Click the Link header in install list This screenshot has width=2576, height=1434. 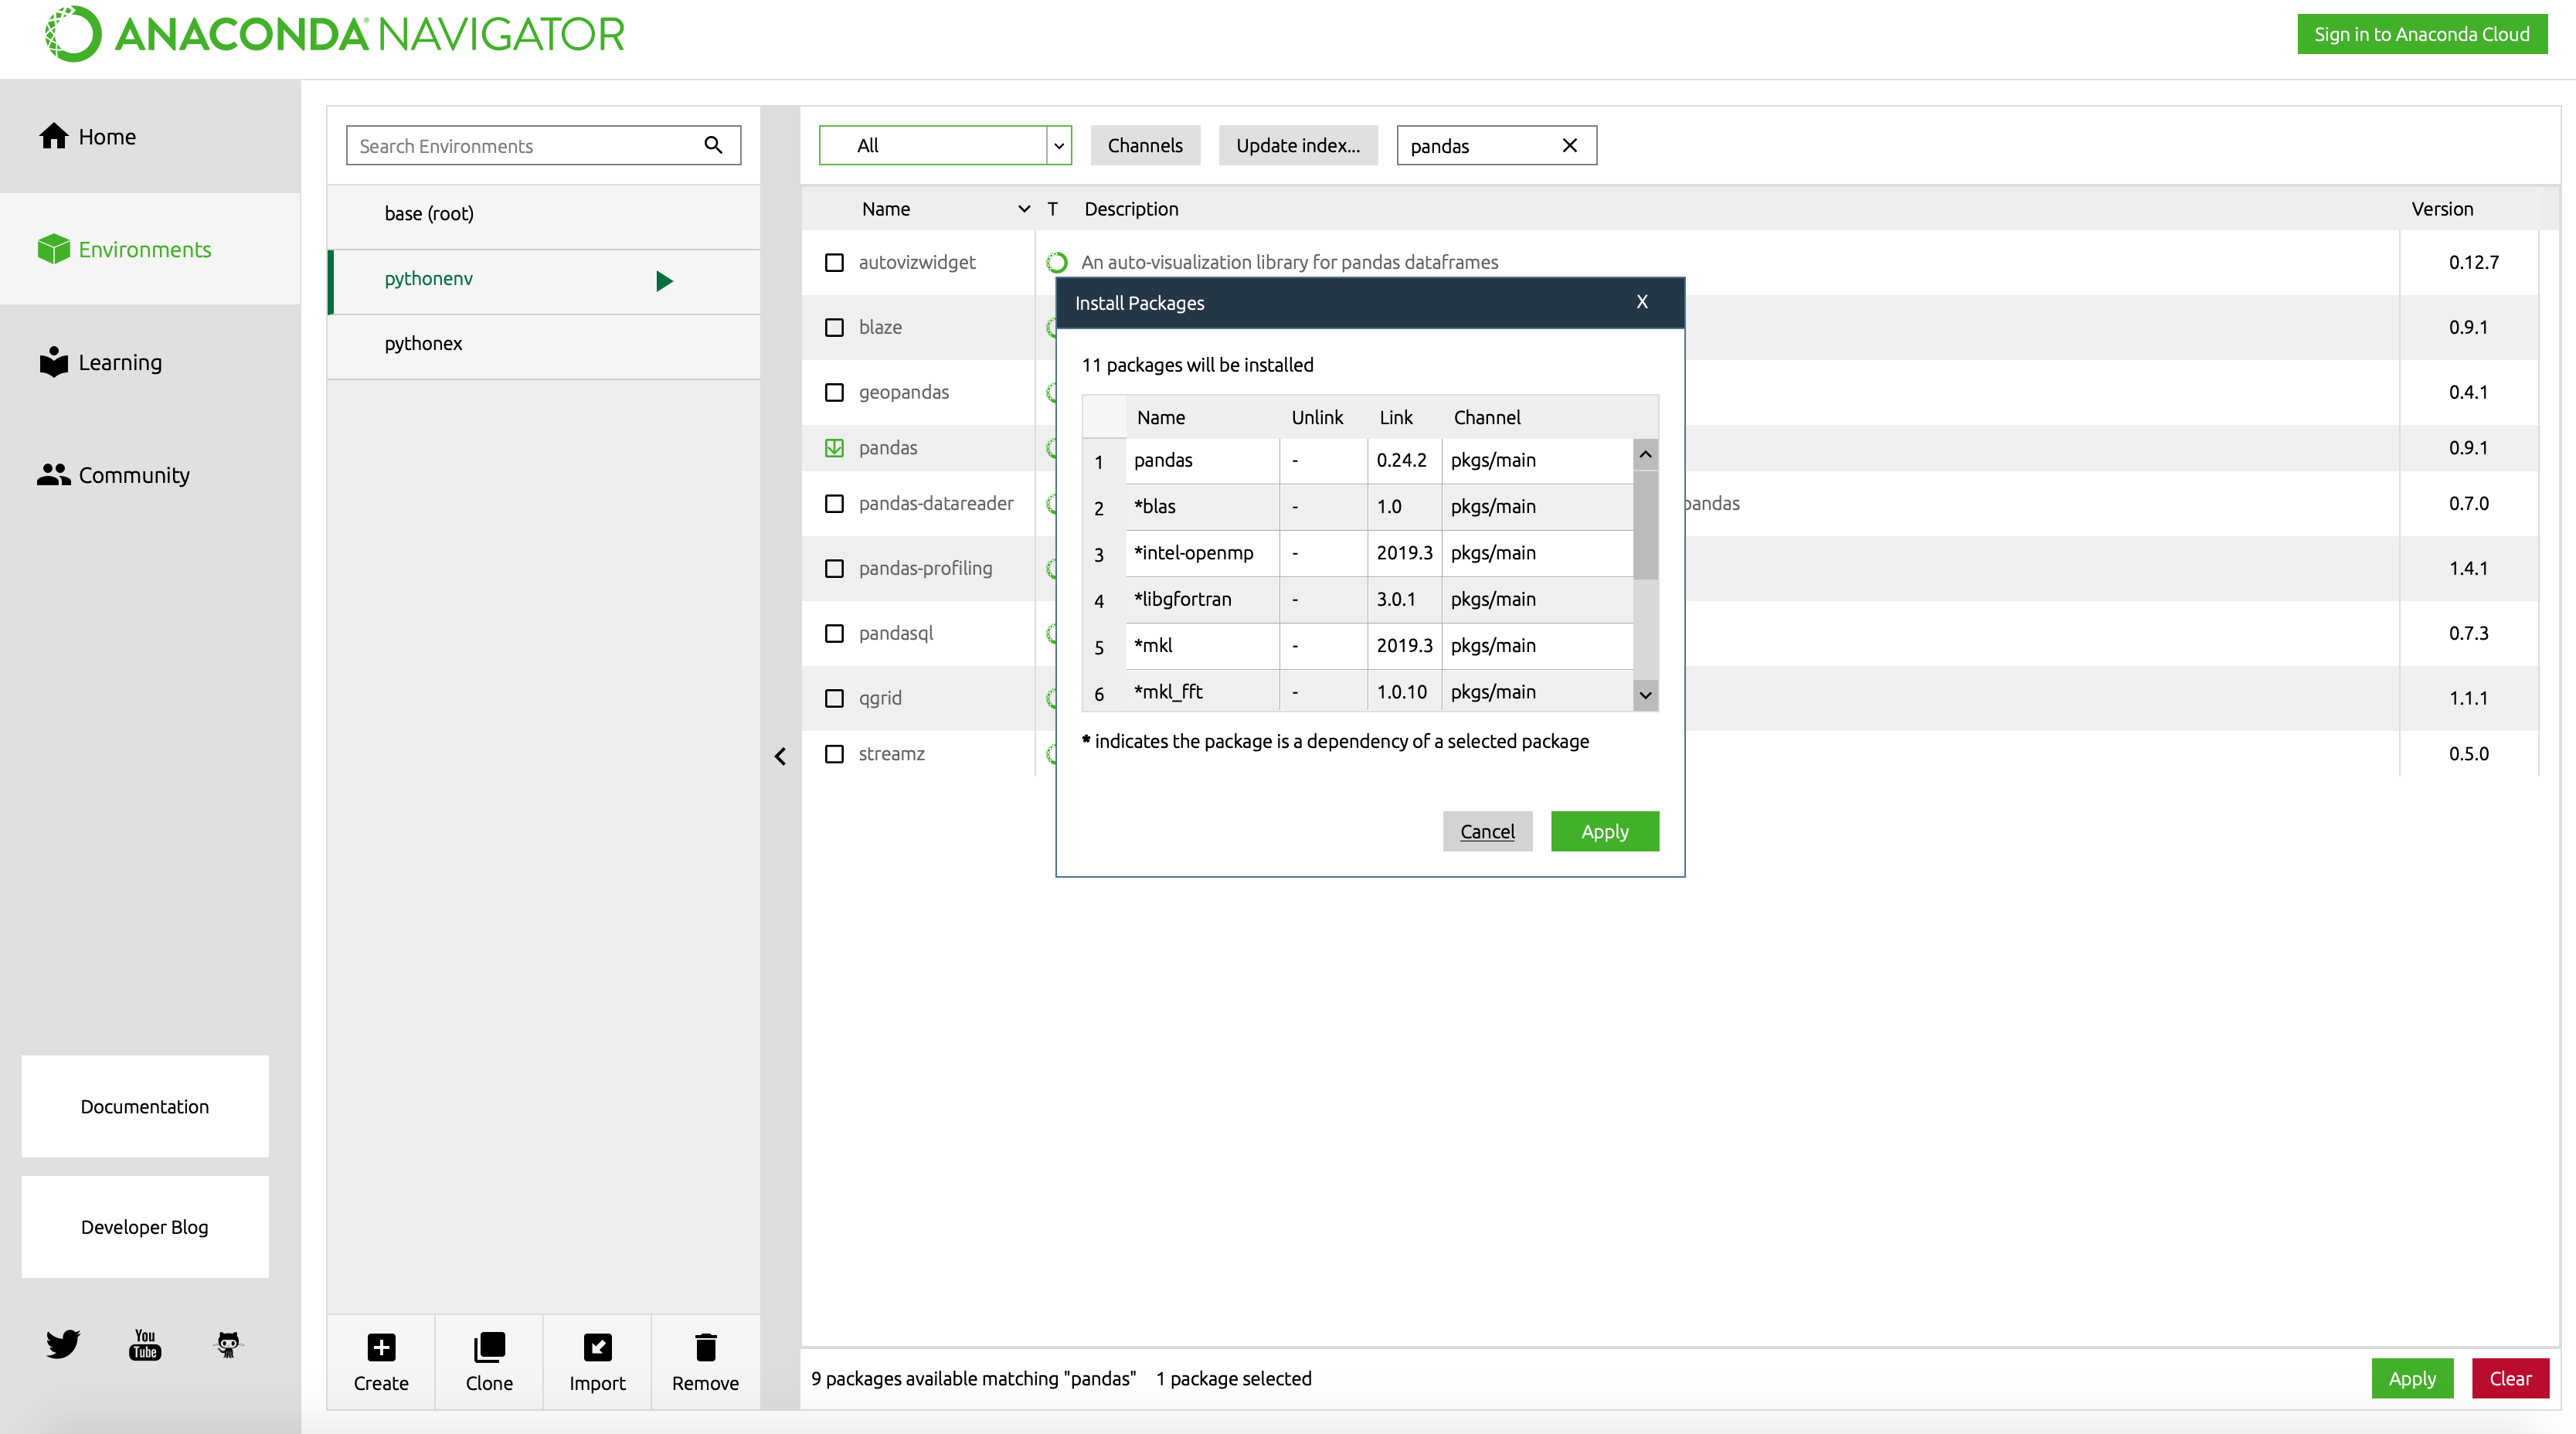[1396, 417]
